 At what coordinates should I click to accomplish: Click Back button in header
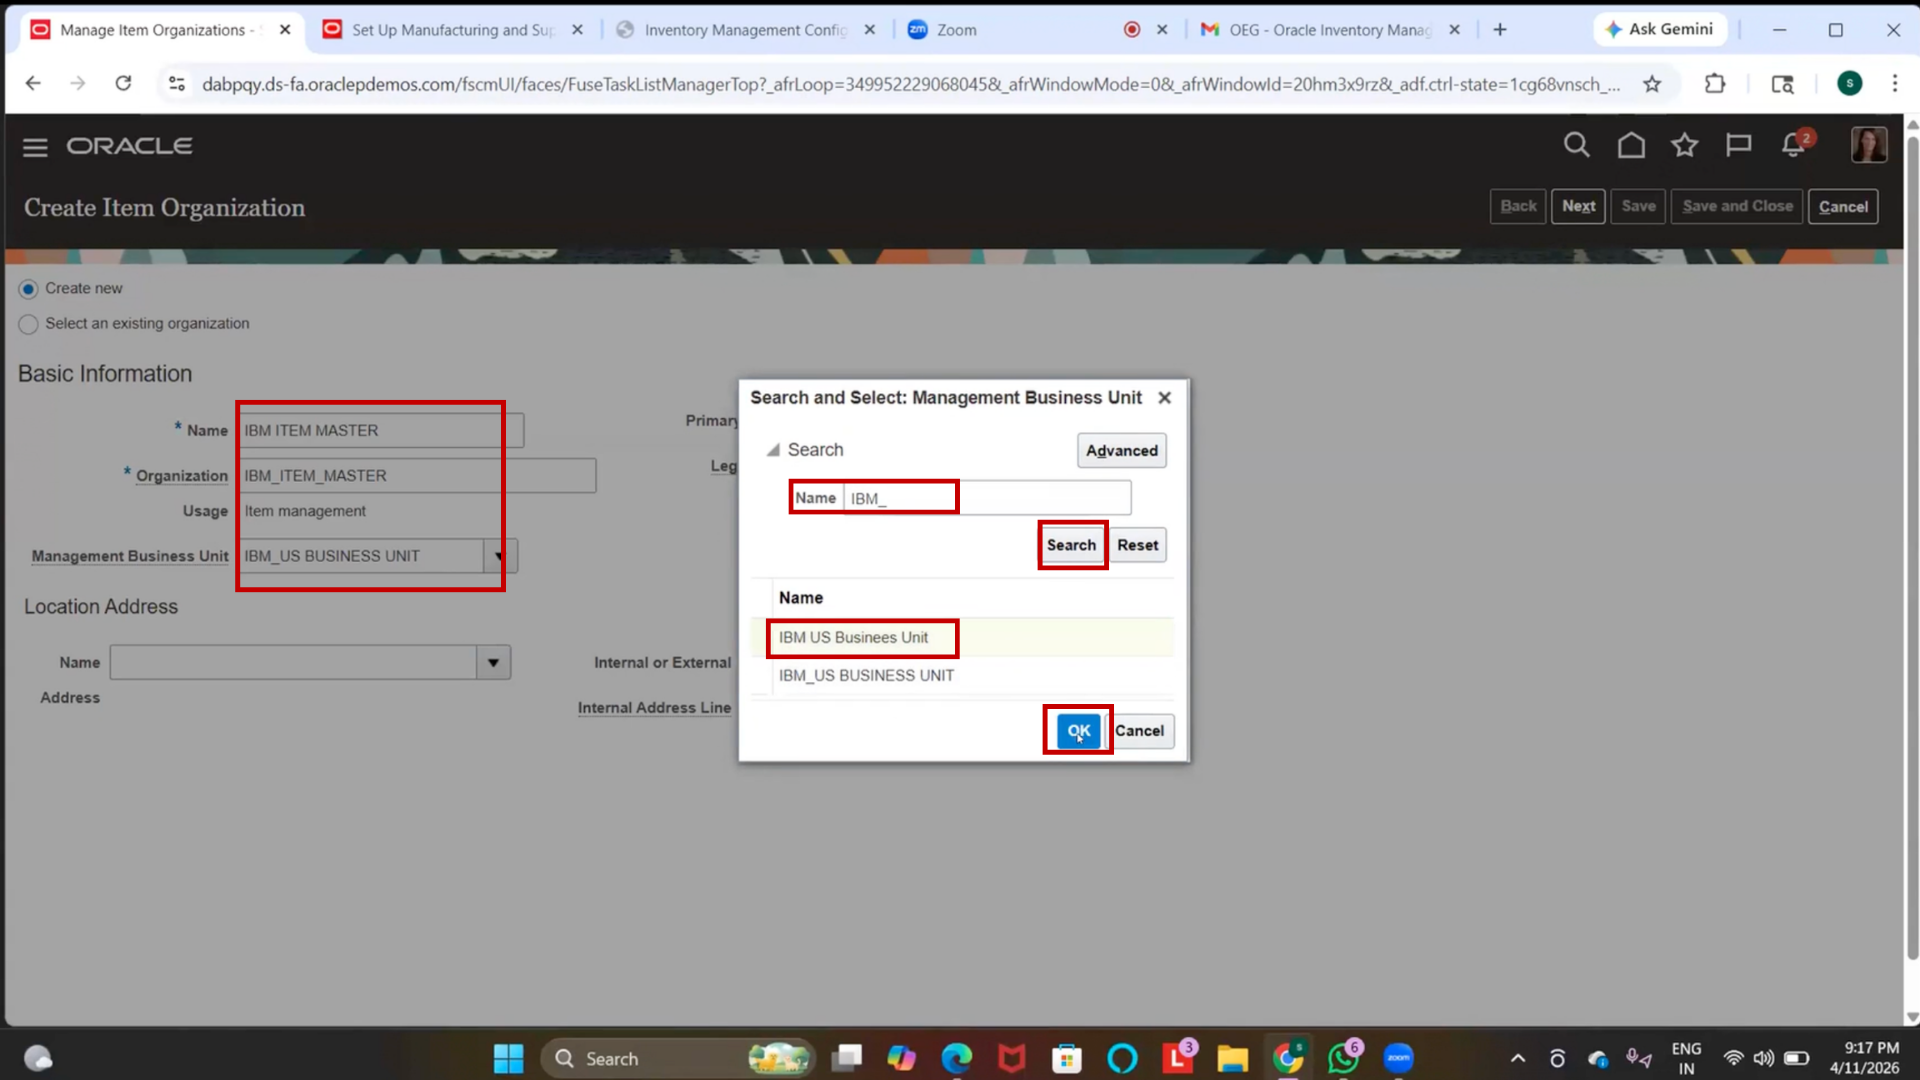(1518, 206)
